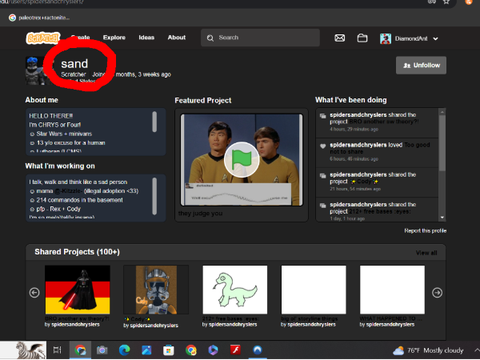Click the green flag on featured project
The width and height of the screenshot is (480, 360).
click(242, 159)
